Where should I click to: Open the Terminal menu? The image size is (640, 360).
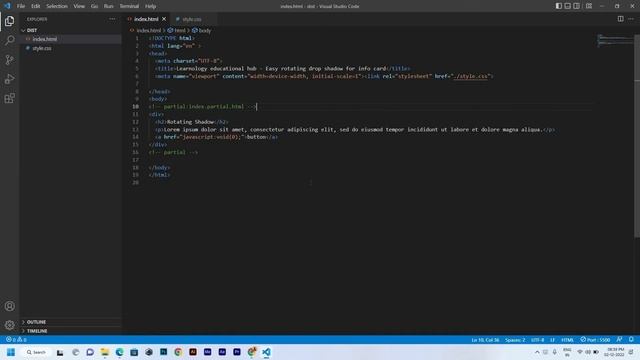(x=129, y=6)
